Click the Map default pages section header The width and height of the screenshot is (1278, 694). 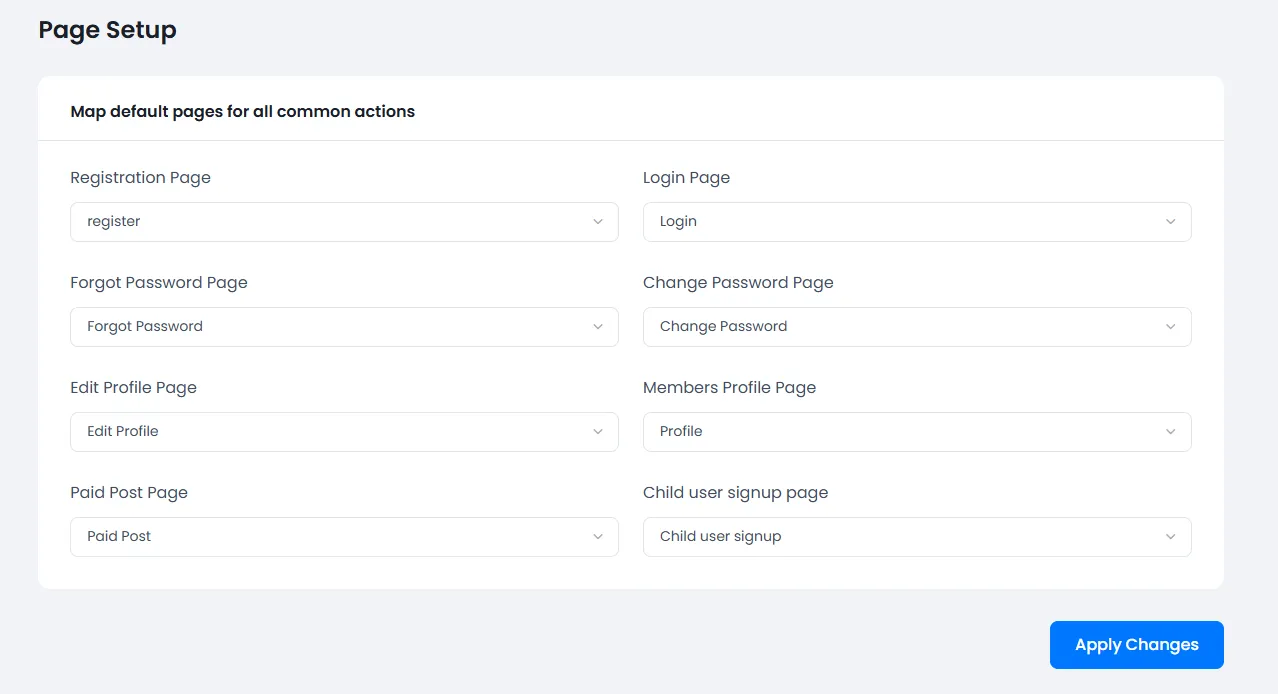(241, 111)
